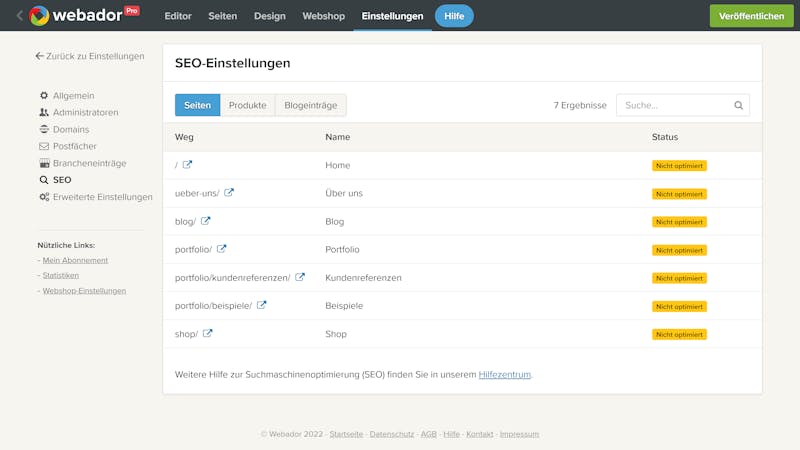800x450 pixels.
Task: Open Domains settings in sidebar
Action: tap(70, 130)
